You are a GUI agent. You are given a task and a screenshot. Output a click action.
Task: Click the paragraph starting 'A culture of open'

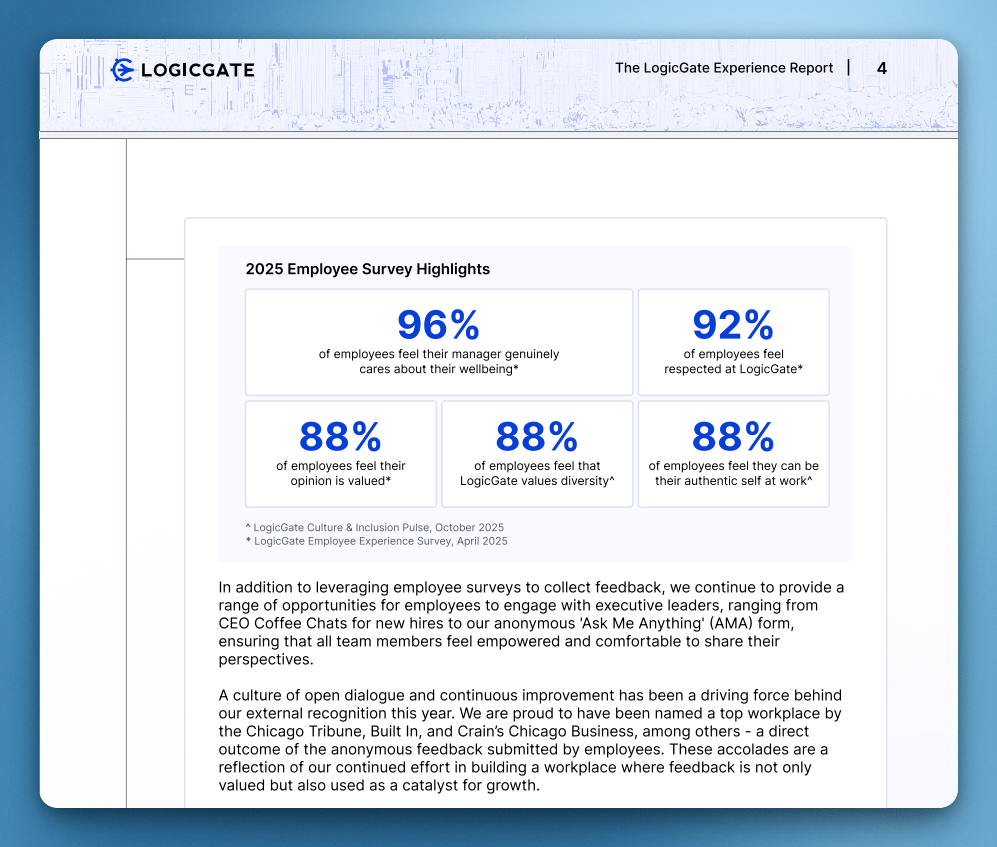(x=530, y=740)
